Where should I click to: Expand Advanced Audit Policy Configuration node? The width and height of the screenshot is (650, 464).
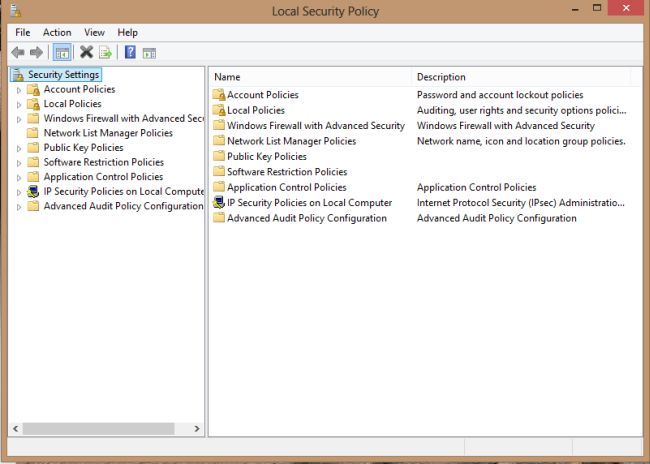19,206
